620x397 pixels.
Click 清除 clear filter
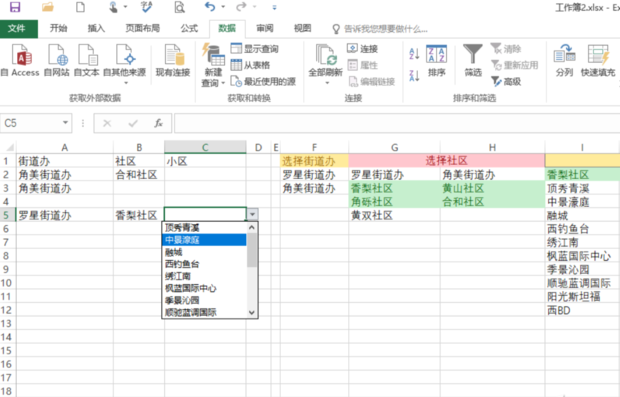(506, 49)
